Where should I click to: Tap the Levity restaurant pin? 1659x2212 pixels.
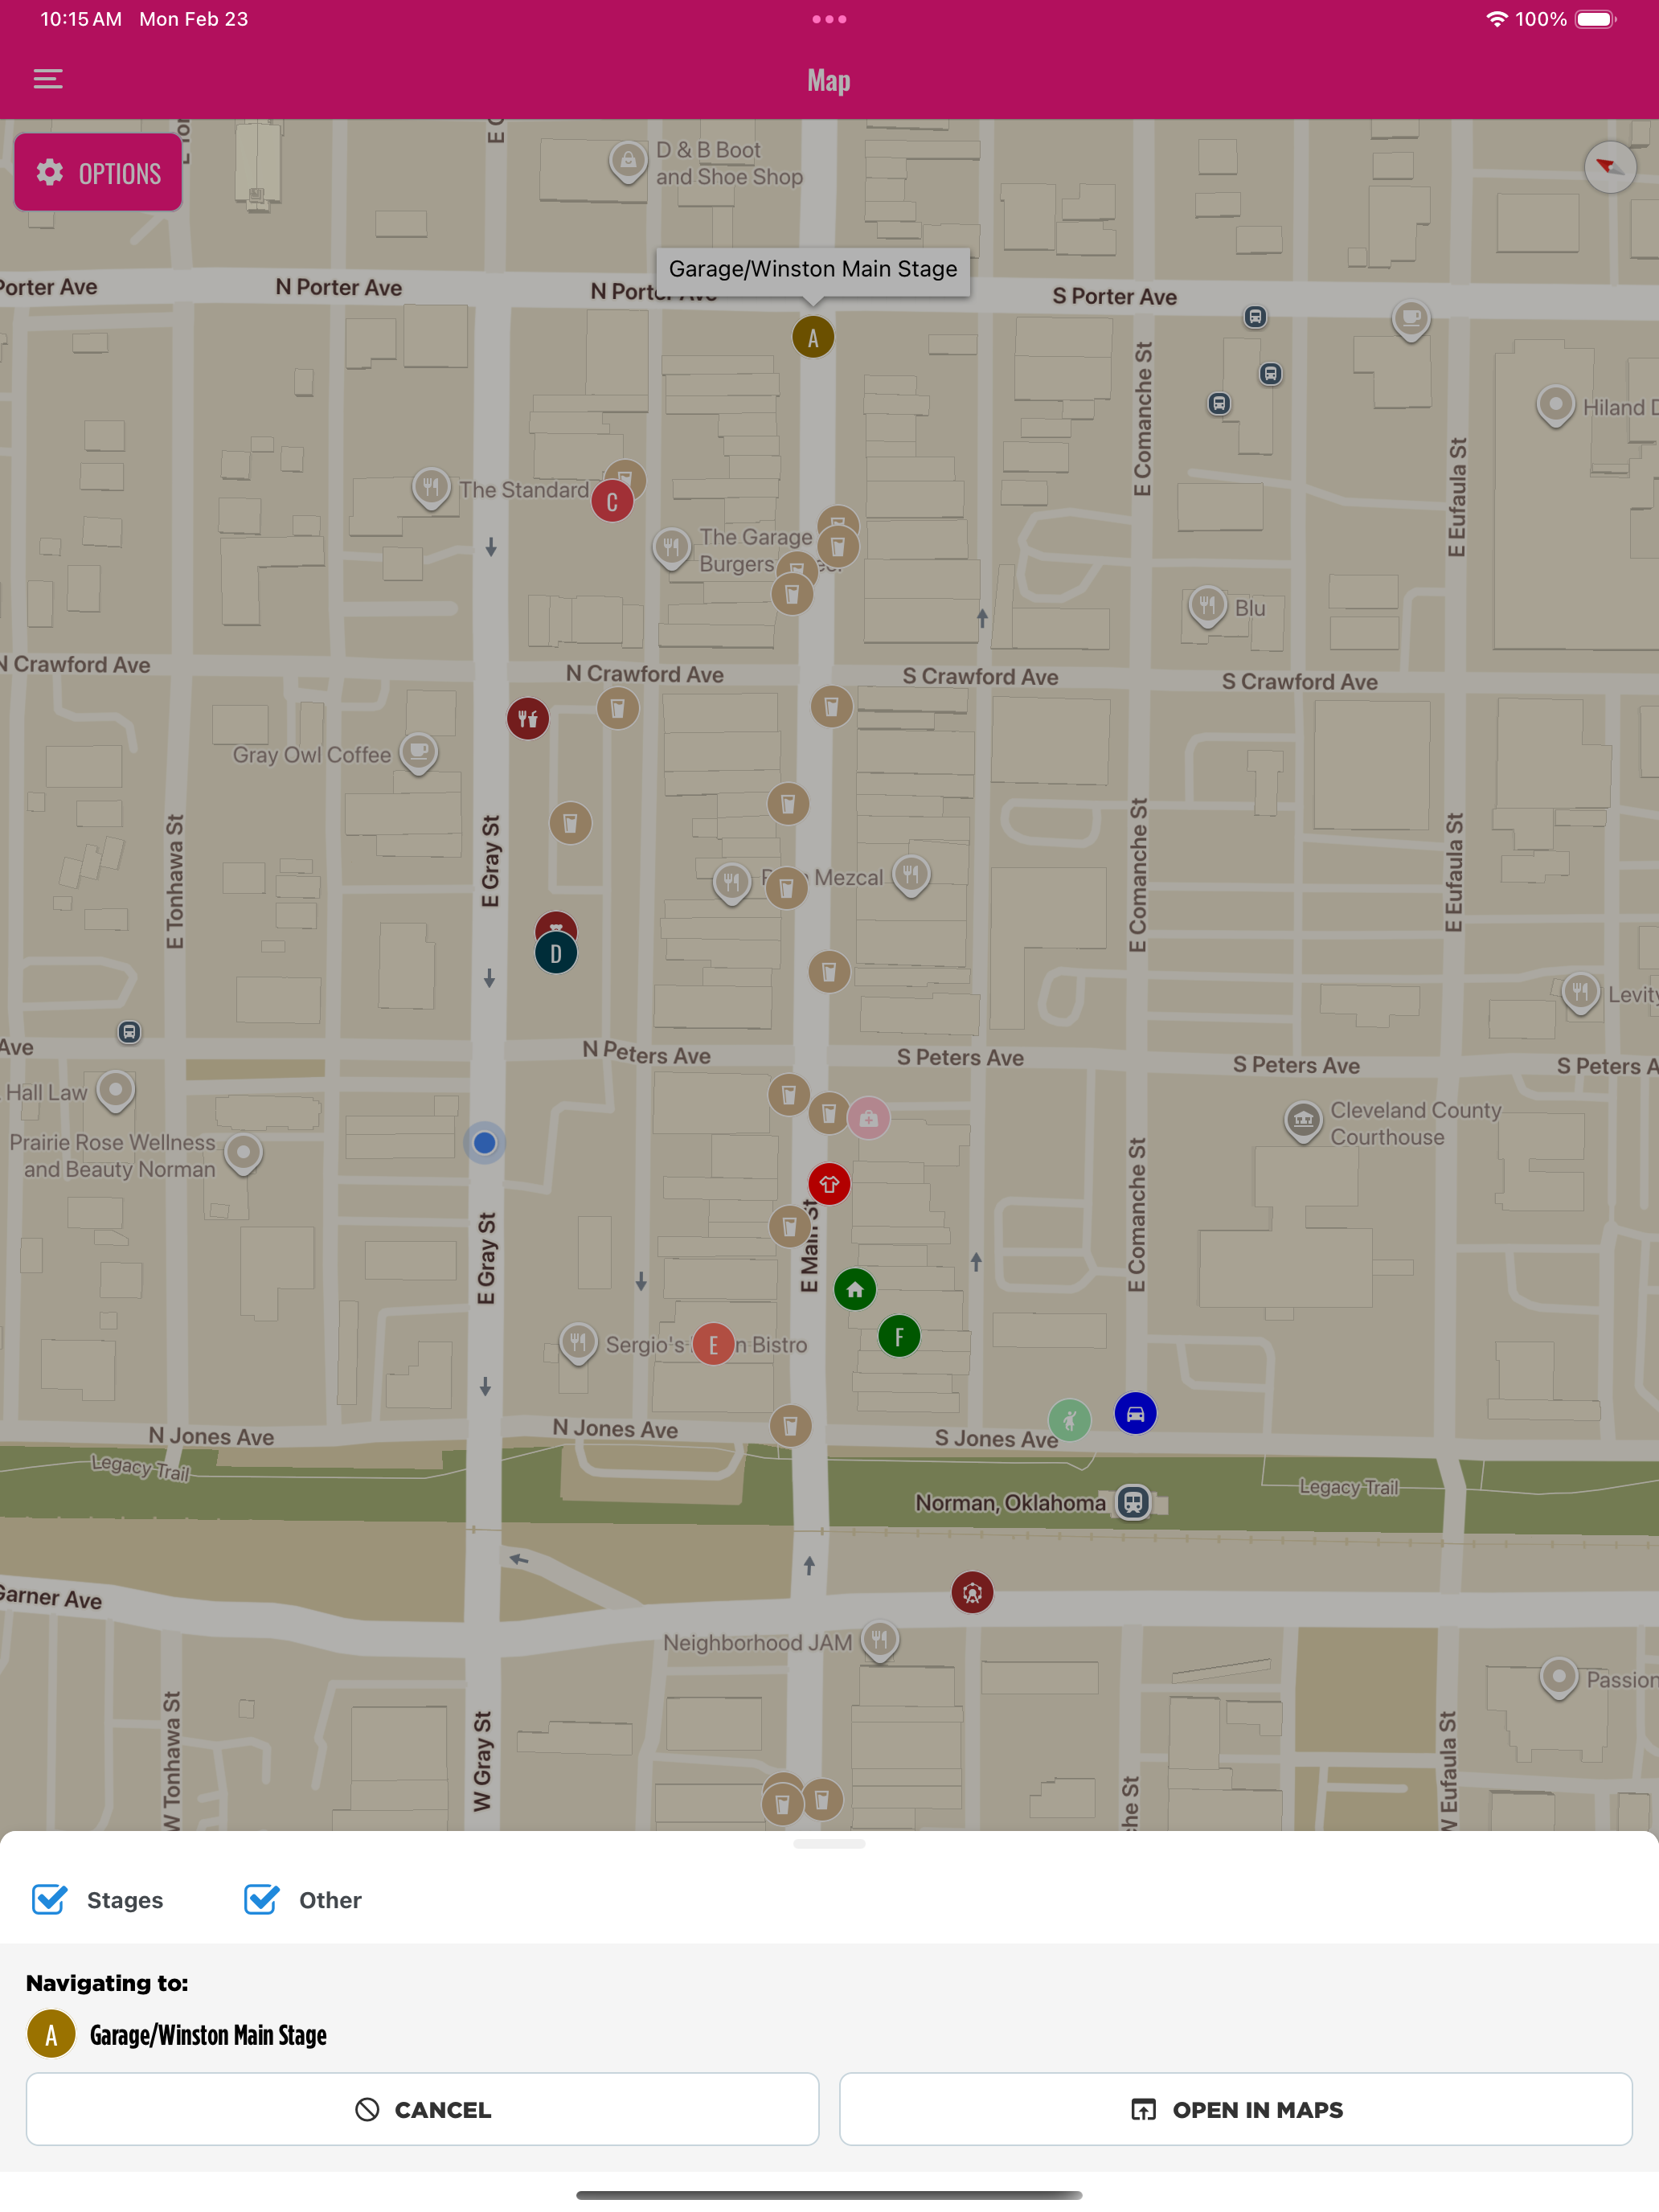[x=1580, y=993]
